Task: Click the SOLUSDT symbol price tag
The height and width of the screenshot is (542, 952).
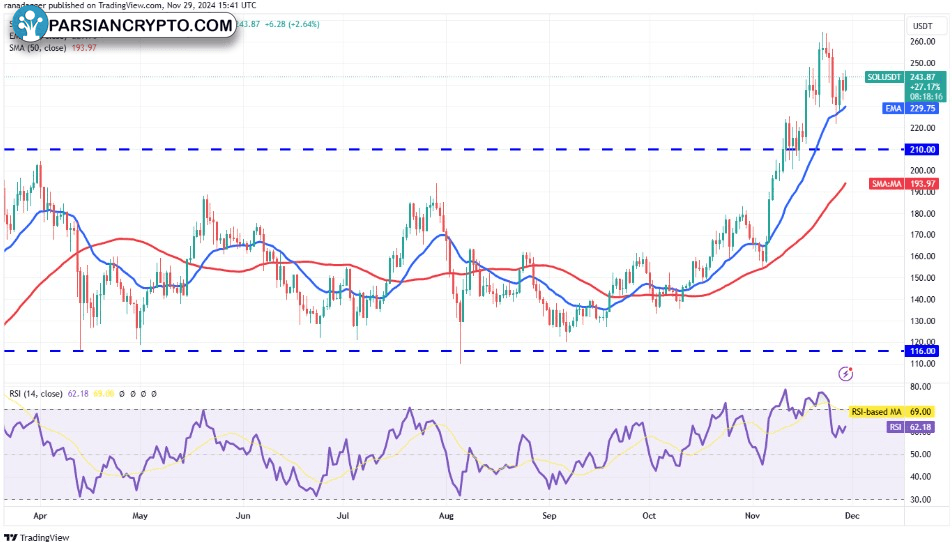Action: tap(884, 77)
